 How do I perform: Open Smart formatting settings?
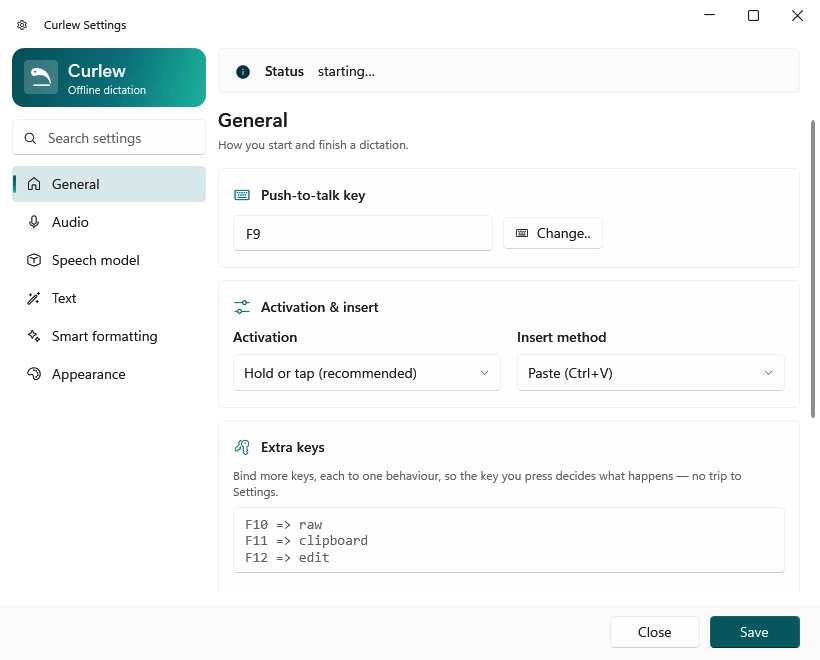[x=109, y=336]
